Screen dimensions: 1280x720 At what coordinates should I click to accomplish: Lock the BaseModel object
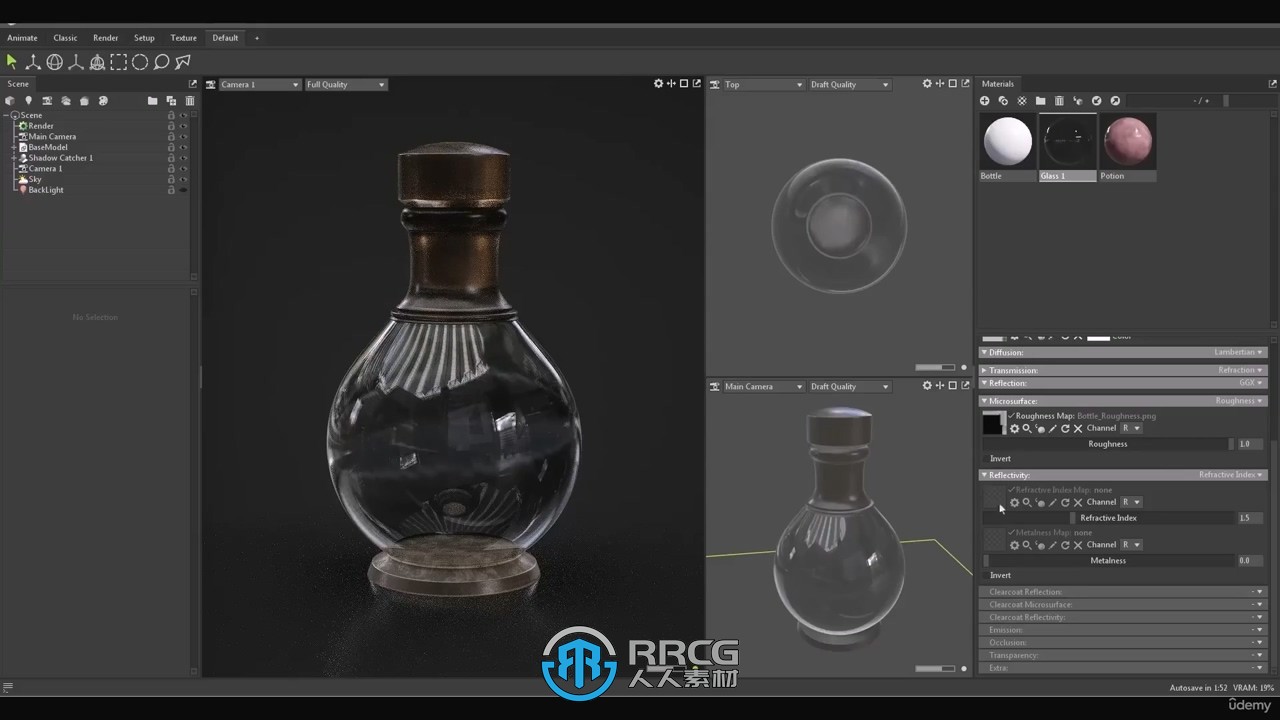tap(171, 147)
